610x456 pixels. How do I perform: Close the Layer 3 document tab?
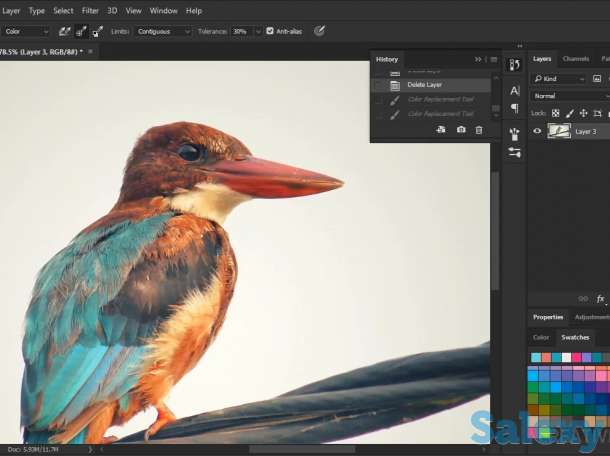[x=91, y=51]
